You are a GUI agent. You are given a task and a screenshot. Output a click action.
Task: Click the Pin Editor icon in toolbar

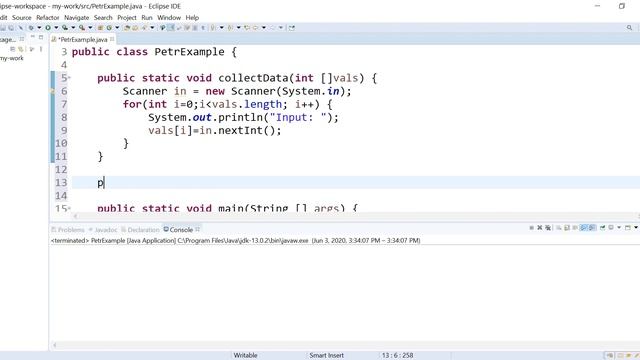click(291, 28)
